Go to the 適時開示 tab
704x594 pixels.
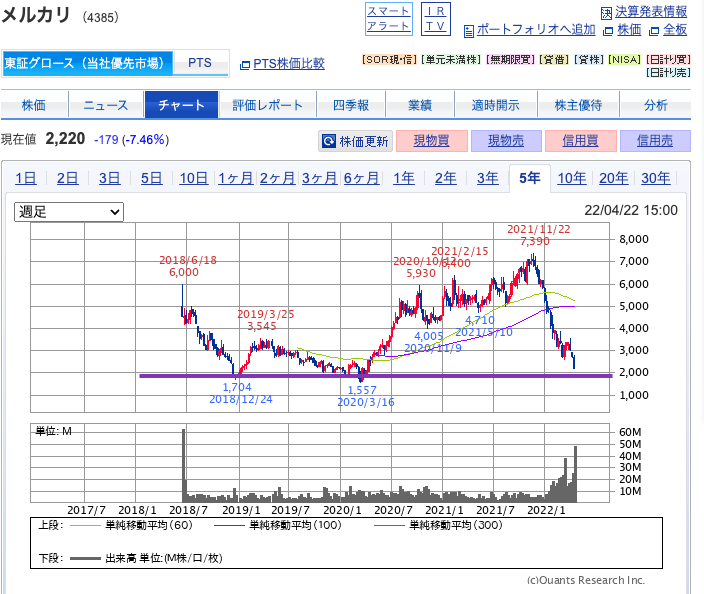tap(496, 105)
